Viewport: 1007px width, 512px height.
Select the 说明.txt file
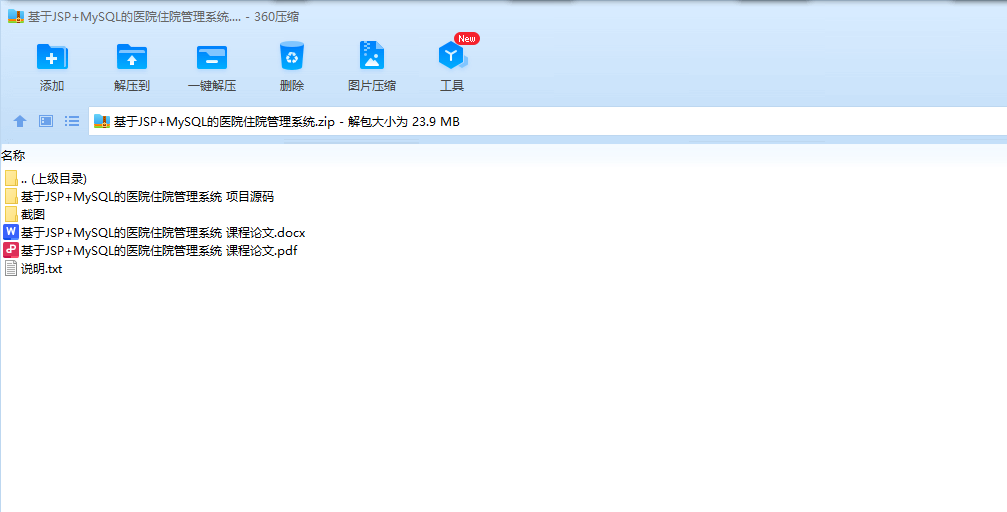coord(33,269)
